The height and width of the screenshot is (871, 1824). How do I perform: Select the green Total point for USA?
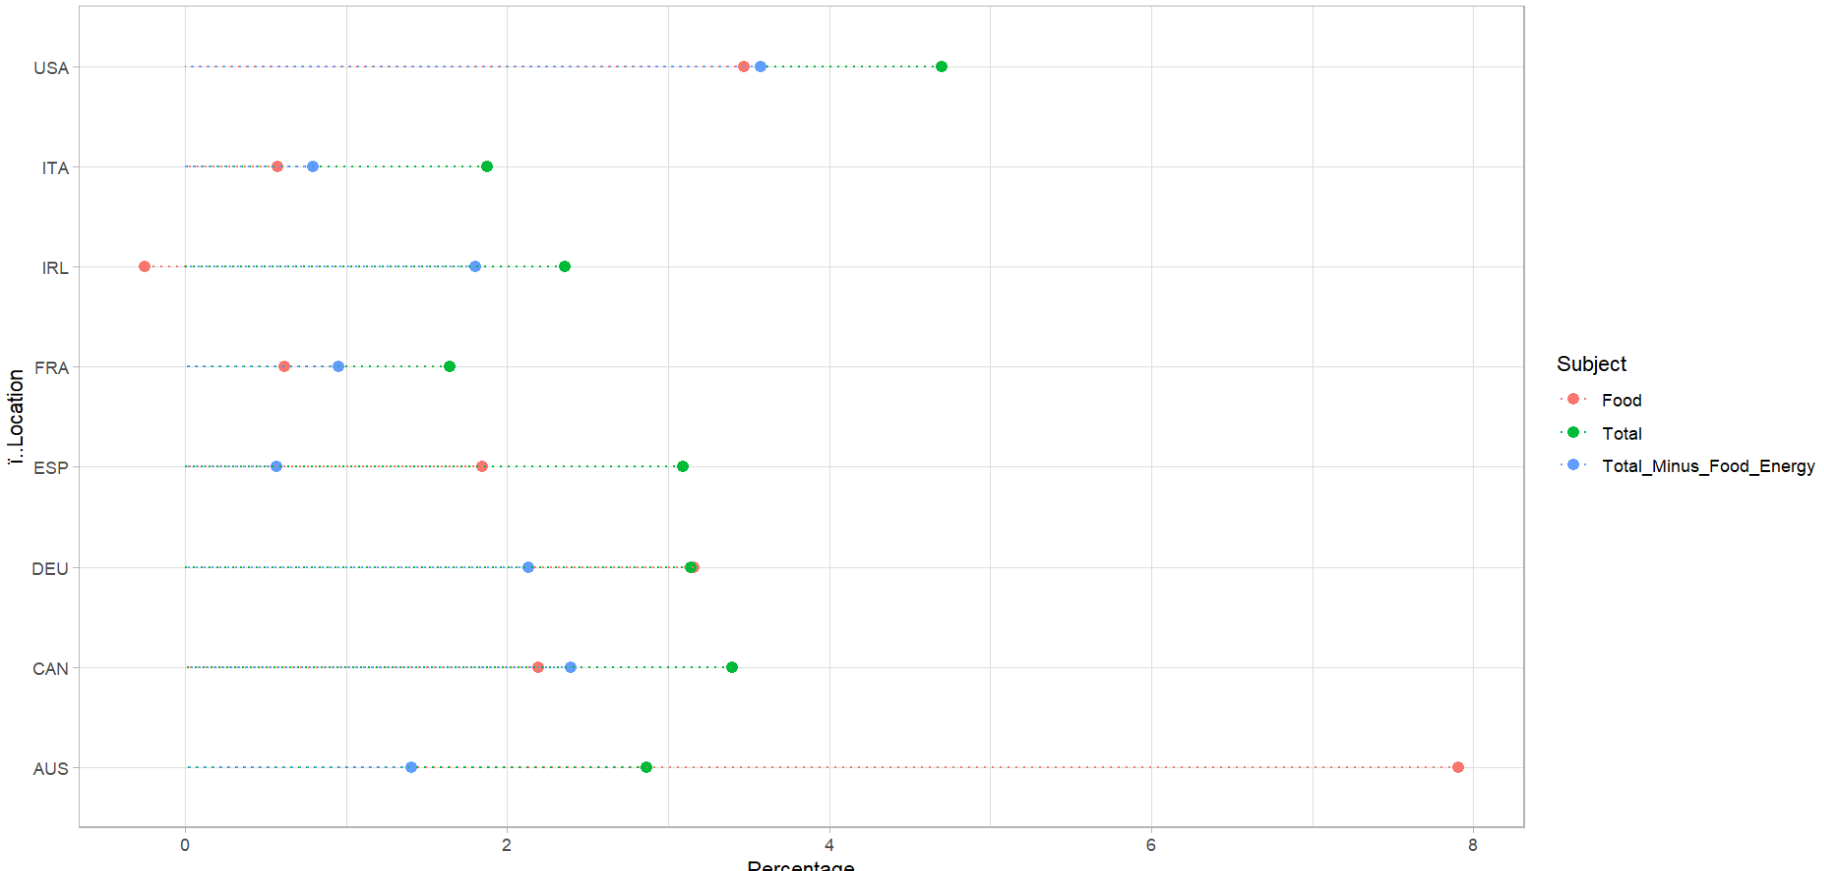941,67
